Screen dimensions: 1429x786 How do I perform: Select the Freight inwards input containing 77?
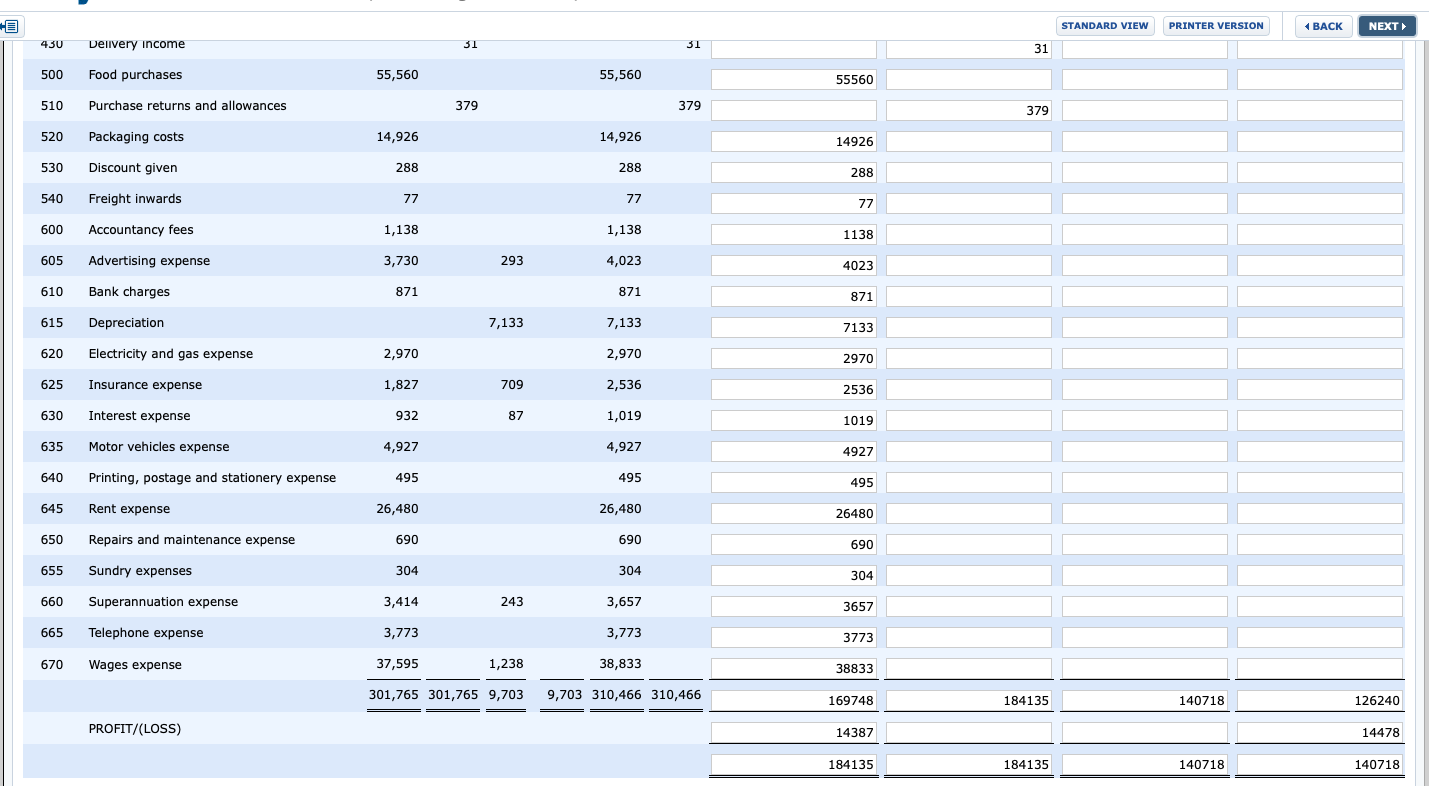pos(794,204)
